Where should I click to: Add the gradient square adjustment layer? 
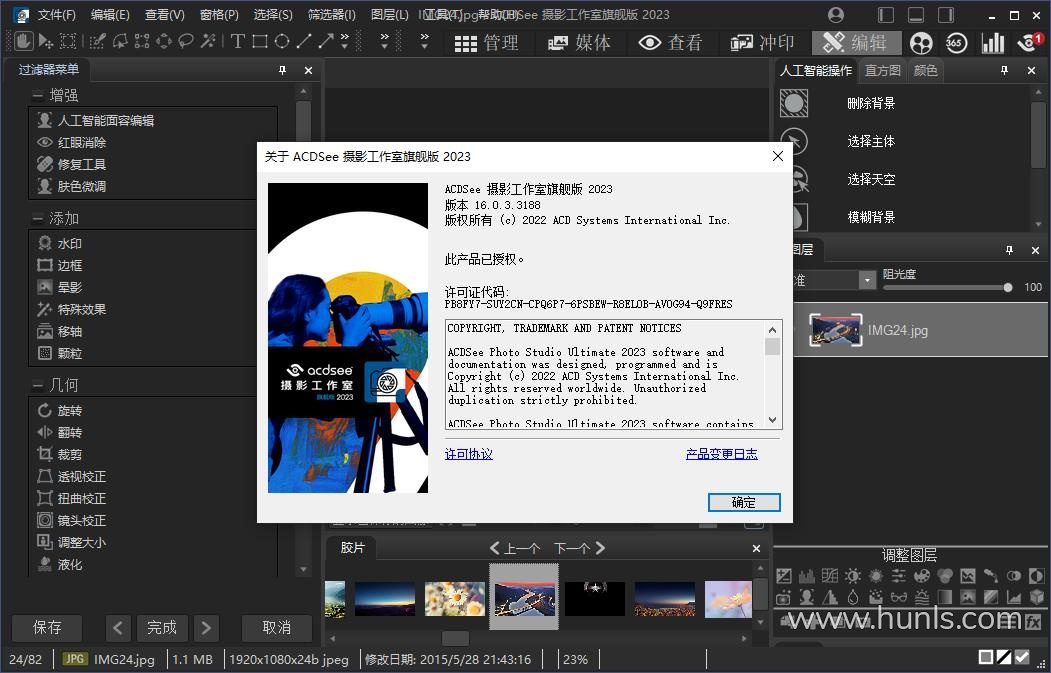[944, 597]
